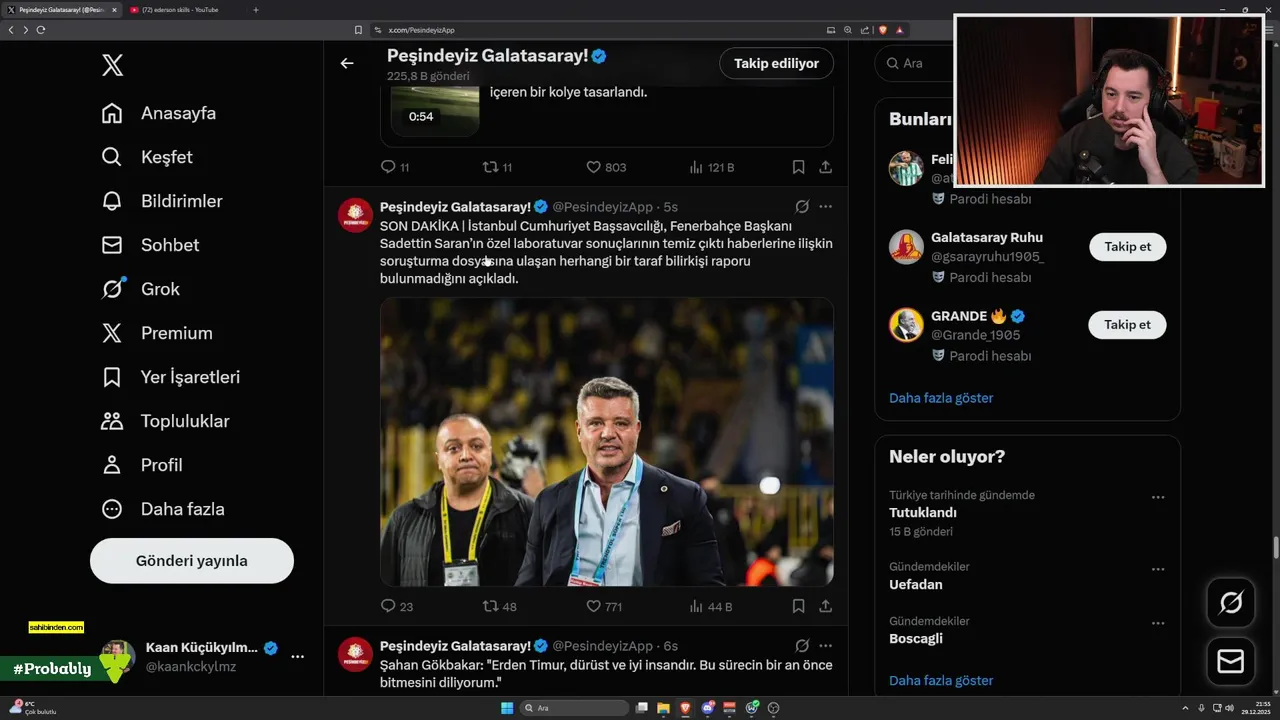This screenshot has width=1280, height=720.
Task: Repost the kolye post with 11 reposts
Action: tap(498, 167)
